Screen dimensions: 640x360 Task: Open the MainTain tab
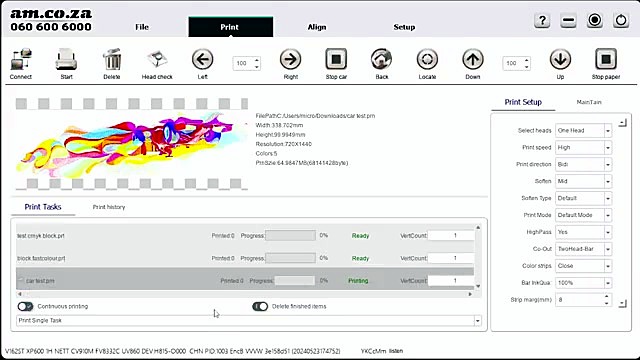[589, 102]
